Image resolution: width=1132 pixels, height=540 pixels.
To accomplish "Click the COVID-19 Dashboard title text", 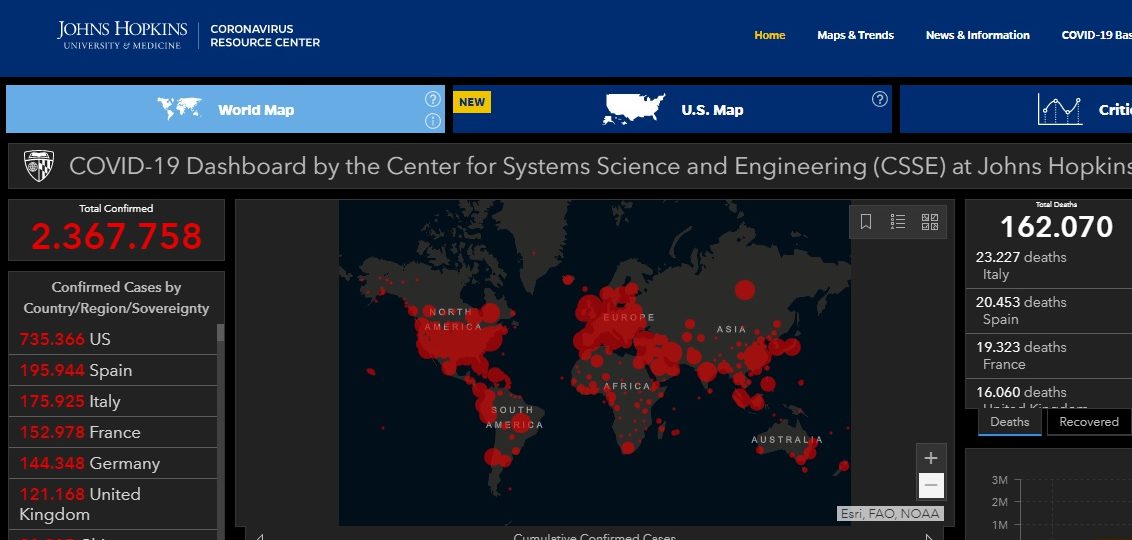I will [x=601, y=166].
